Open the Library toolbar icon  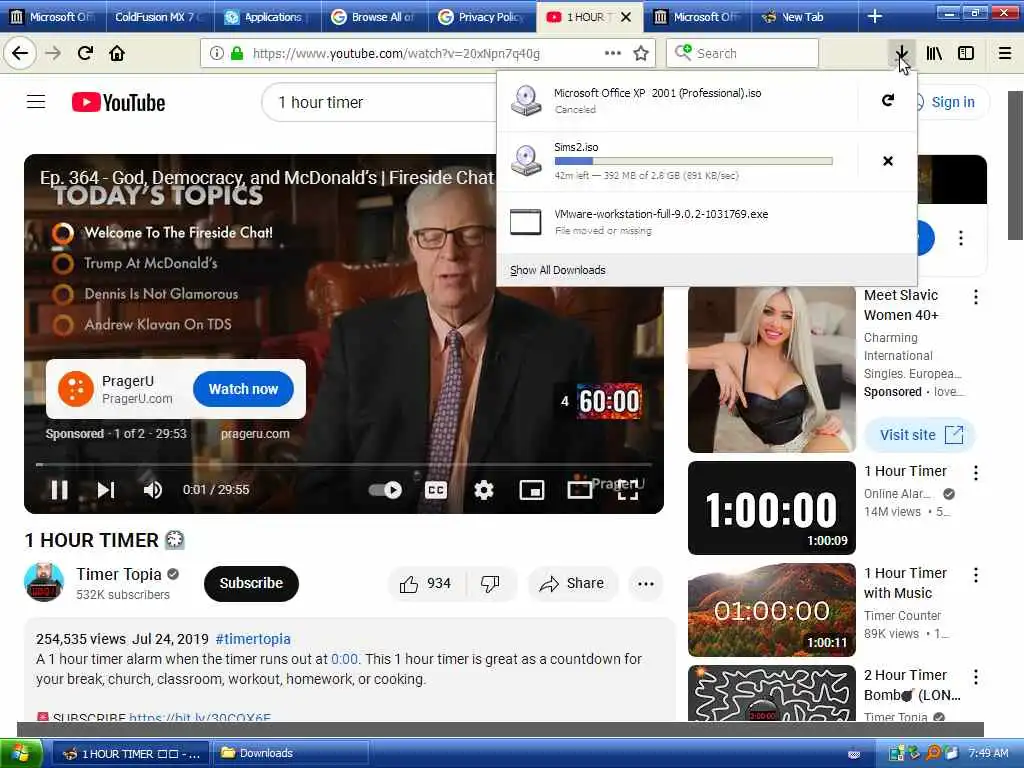tap(934, 53)
